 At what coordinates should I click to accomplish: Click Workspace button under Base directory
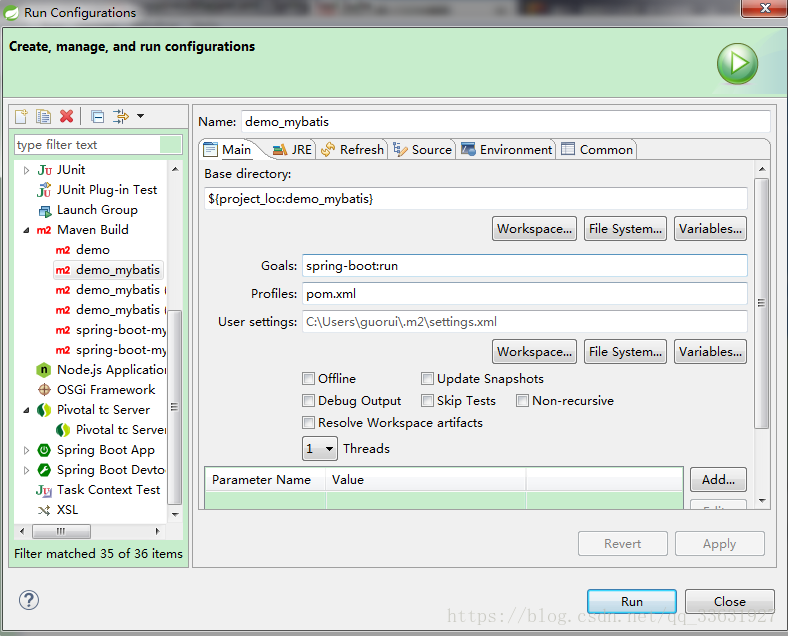tap(534, 229)
